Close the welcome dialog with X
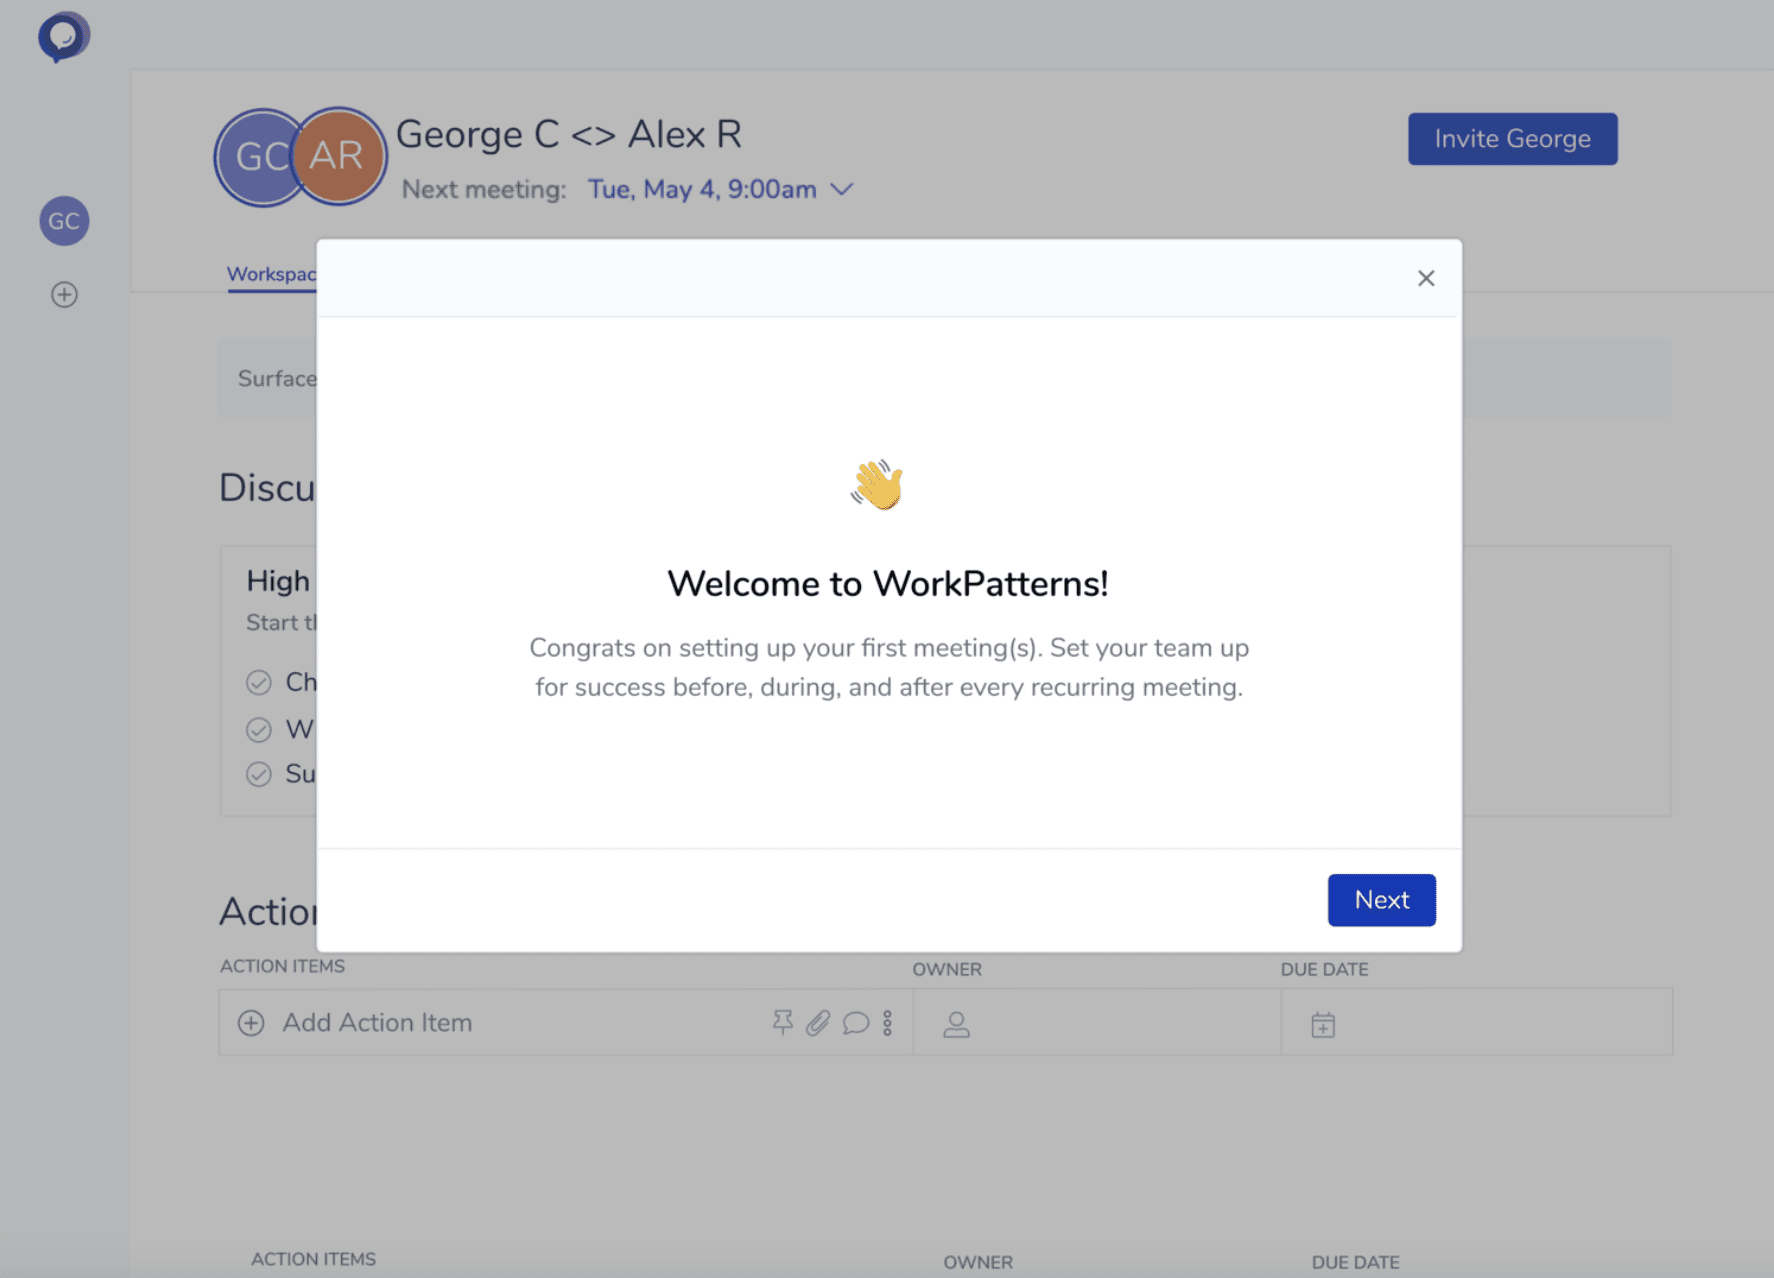The width and height of the screenshot is (1774, 1278). (1426, 278)
